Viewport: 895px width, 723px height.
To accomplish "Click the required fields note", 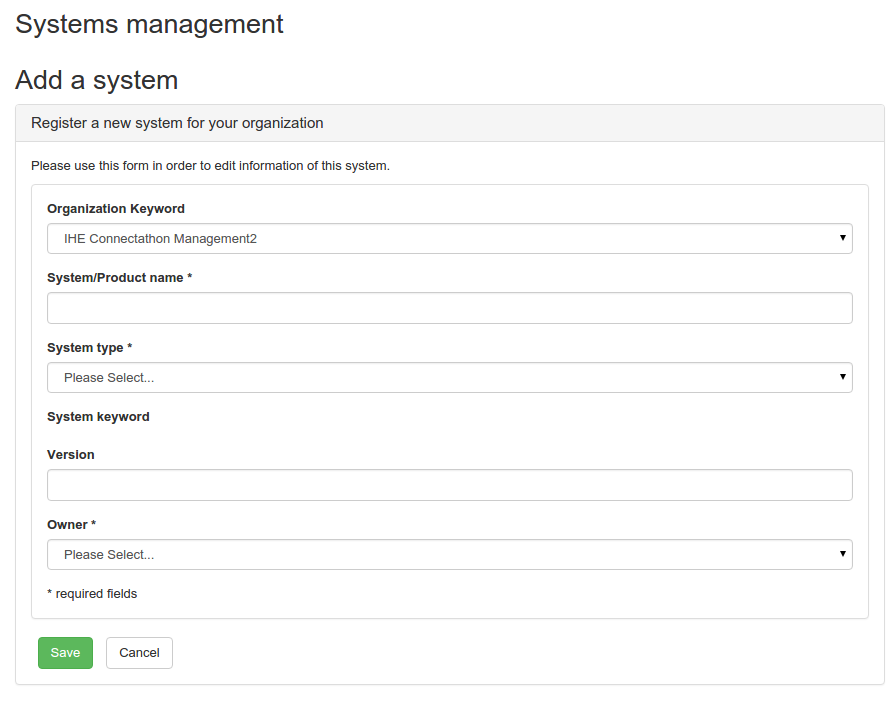I will 92,593.
